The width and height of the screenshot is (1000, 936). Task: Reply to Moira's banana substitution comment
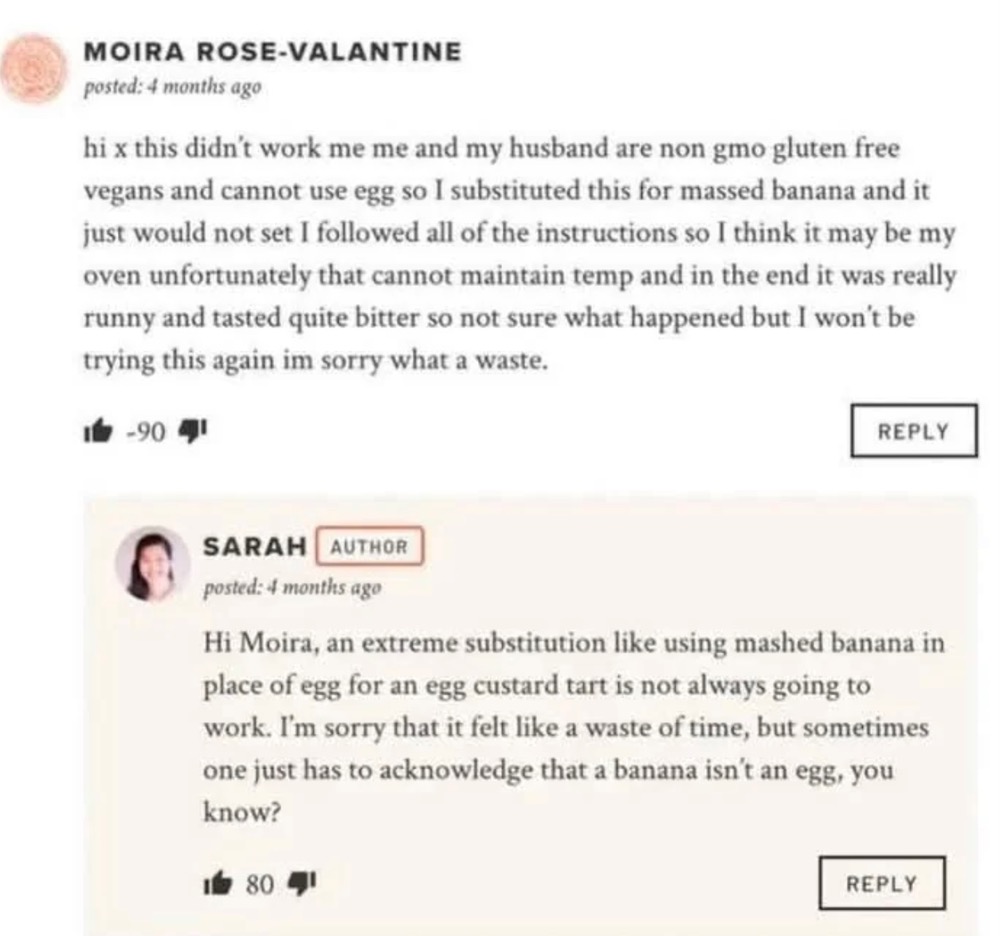pyautogui.click(x=912, y=431)
